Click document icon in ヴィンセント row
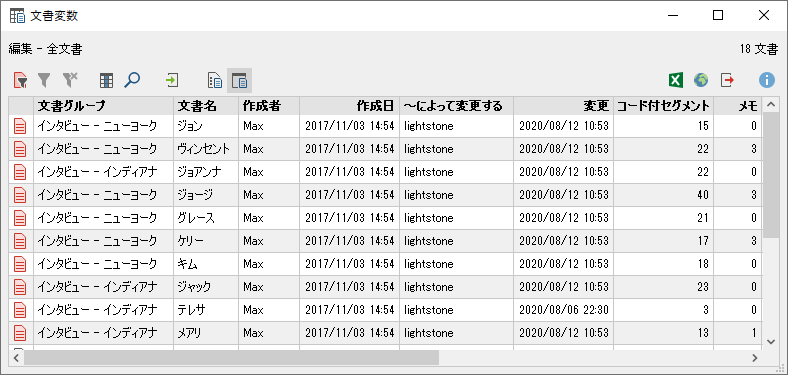Viewport: 788px width, 375px height. point(20,149)
